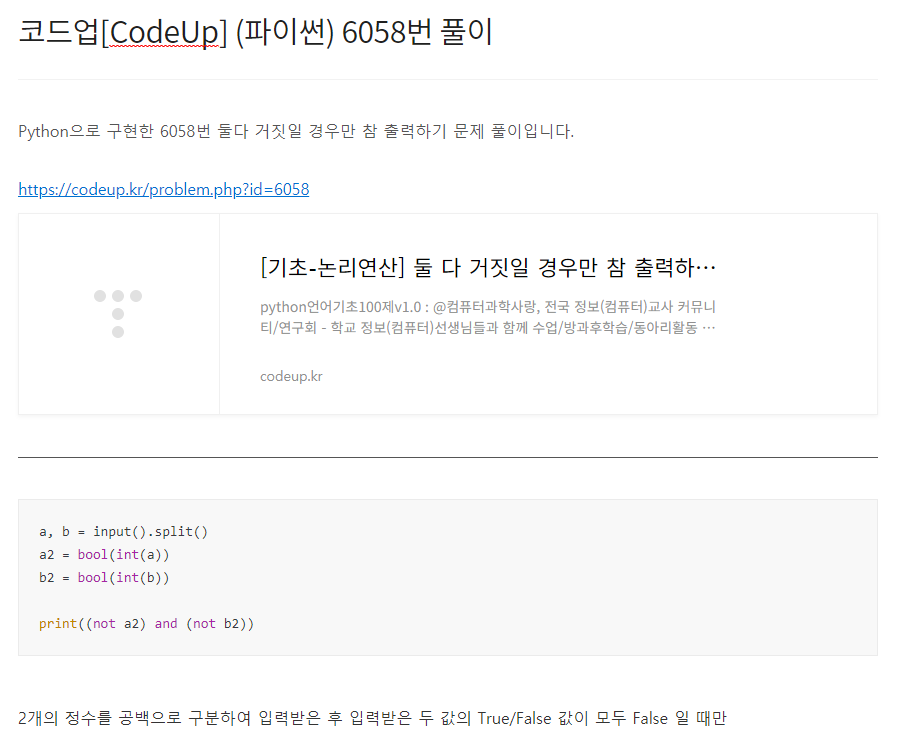Screen dimensions: 899x737
Task: Click the paragraph beginning 2개의 정수를 공백으로
Action: click(373, 718)
